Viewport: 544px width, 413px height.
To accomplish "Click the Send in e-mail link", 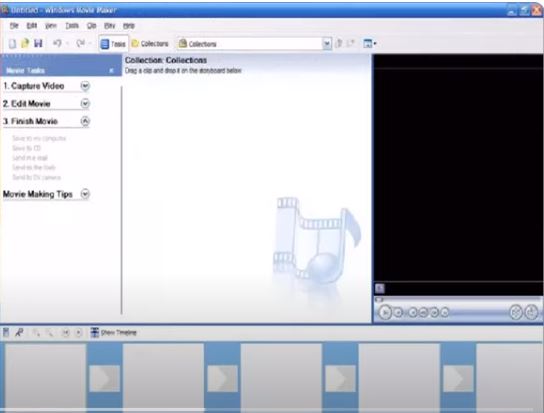I will pos(30,158).
